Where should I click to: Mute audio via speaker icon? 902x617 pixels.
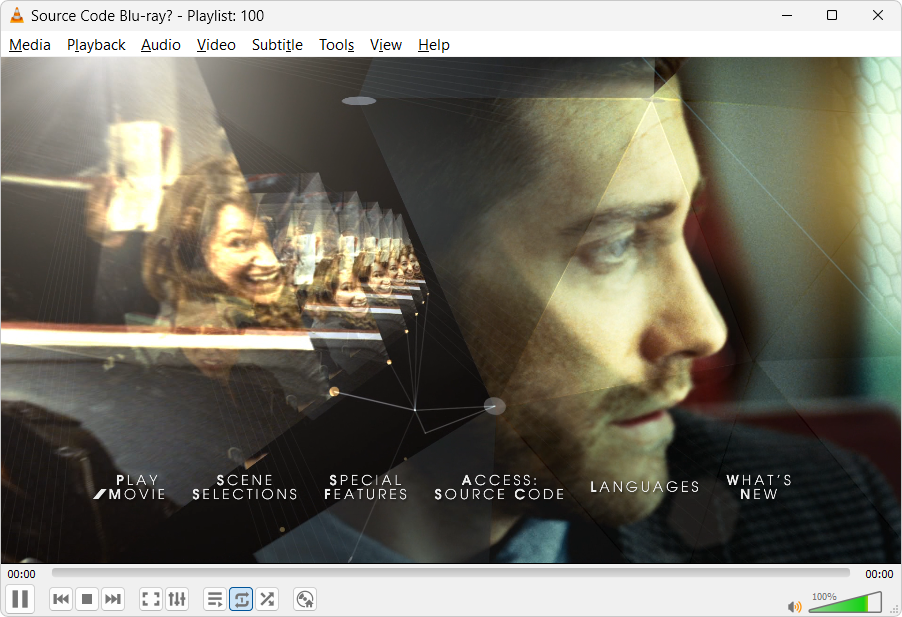click(795, 606)
